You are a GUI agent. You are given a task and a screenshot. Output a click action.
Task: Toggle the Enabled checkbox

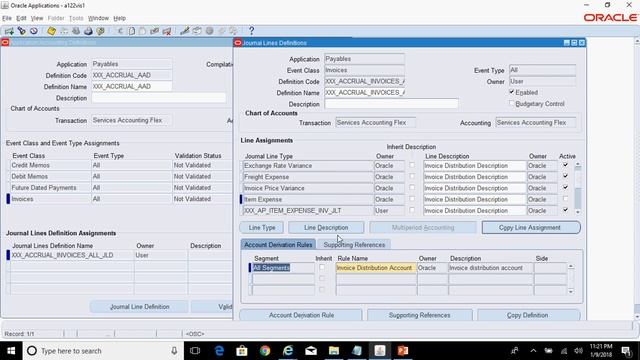click(x=511, y=92)
